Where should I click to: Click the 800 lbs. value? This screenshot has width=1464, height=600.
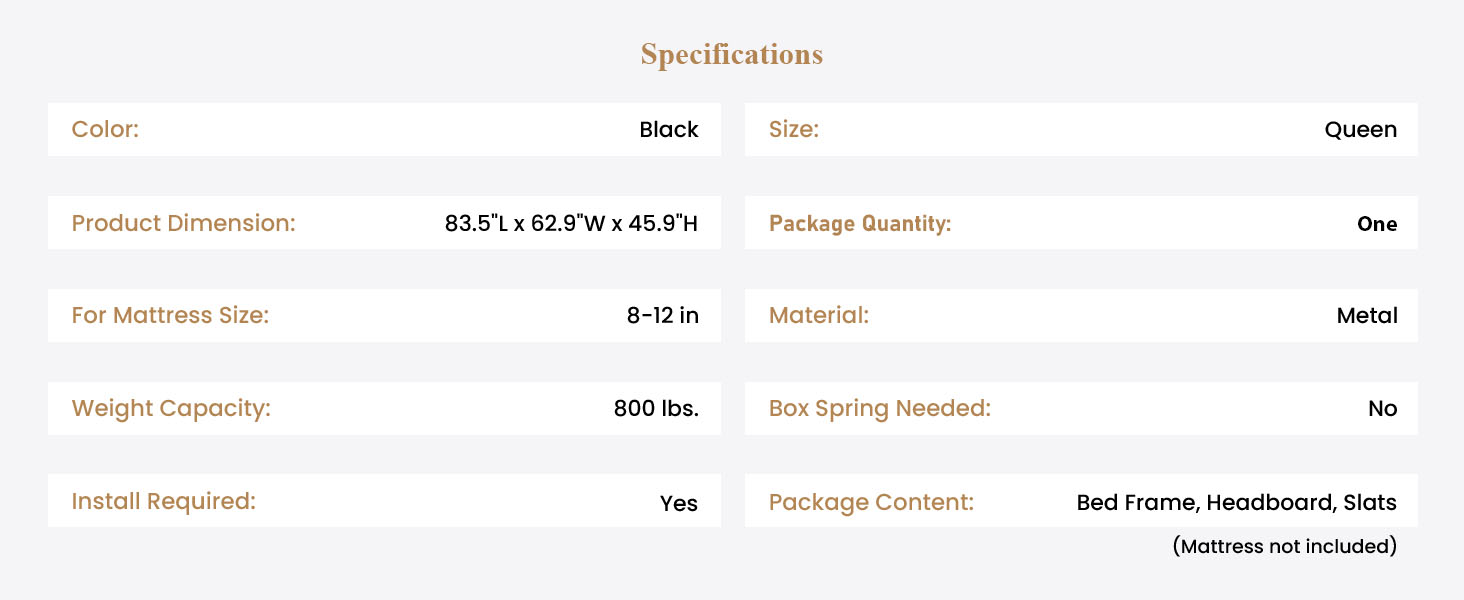tap(656, 408)
